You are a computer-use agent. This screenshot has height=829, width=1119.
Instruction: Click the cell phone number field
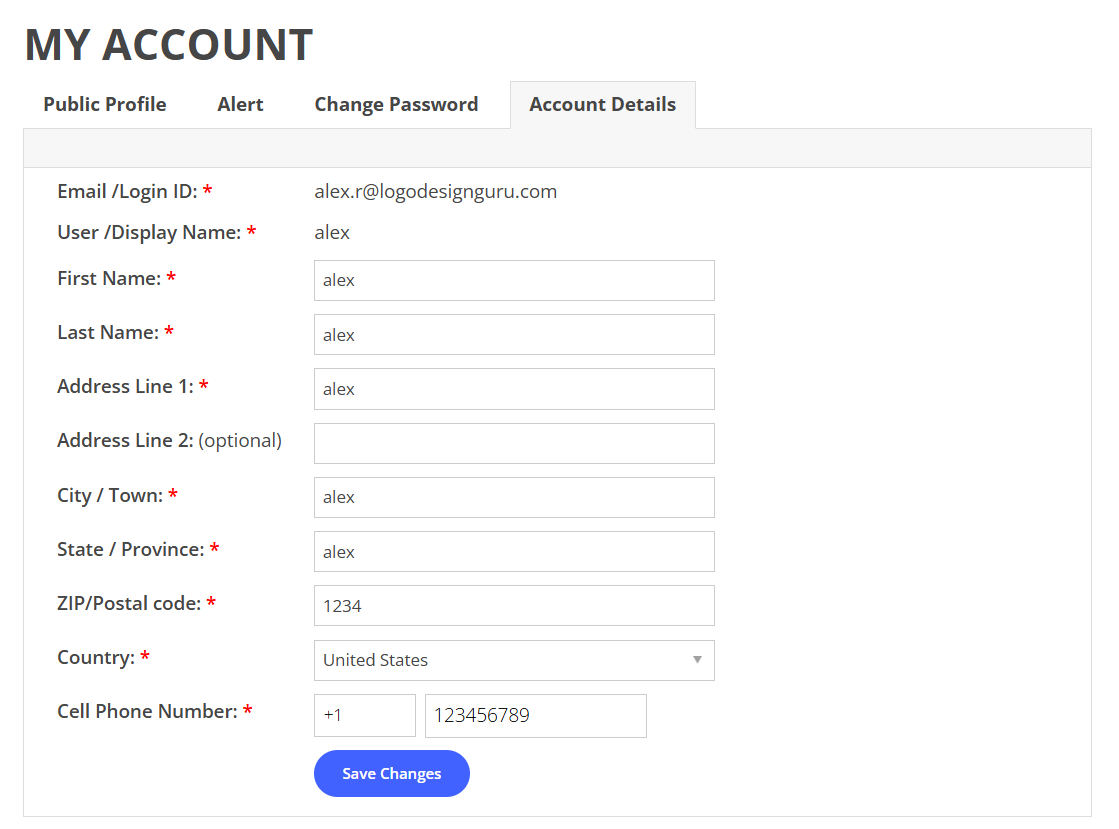pyautogui.click(x=535, y=716)
